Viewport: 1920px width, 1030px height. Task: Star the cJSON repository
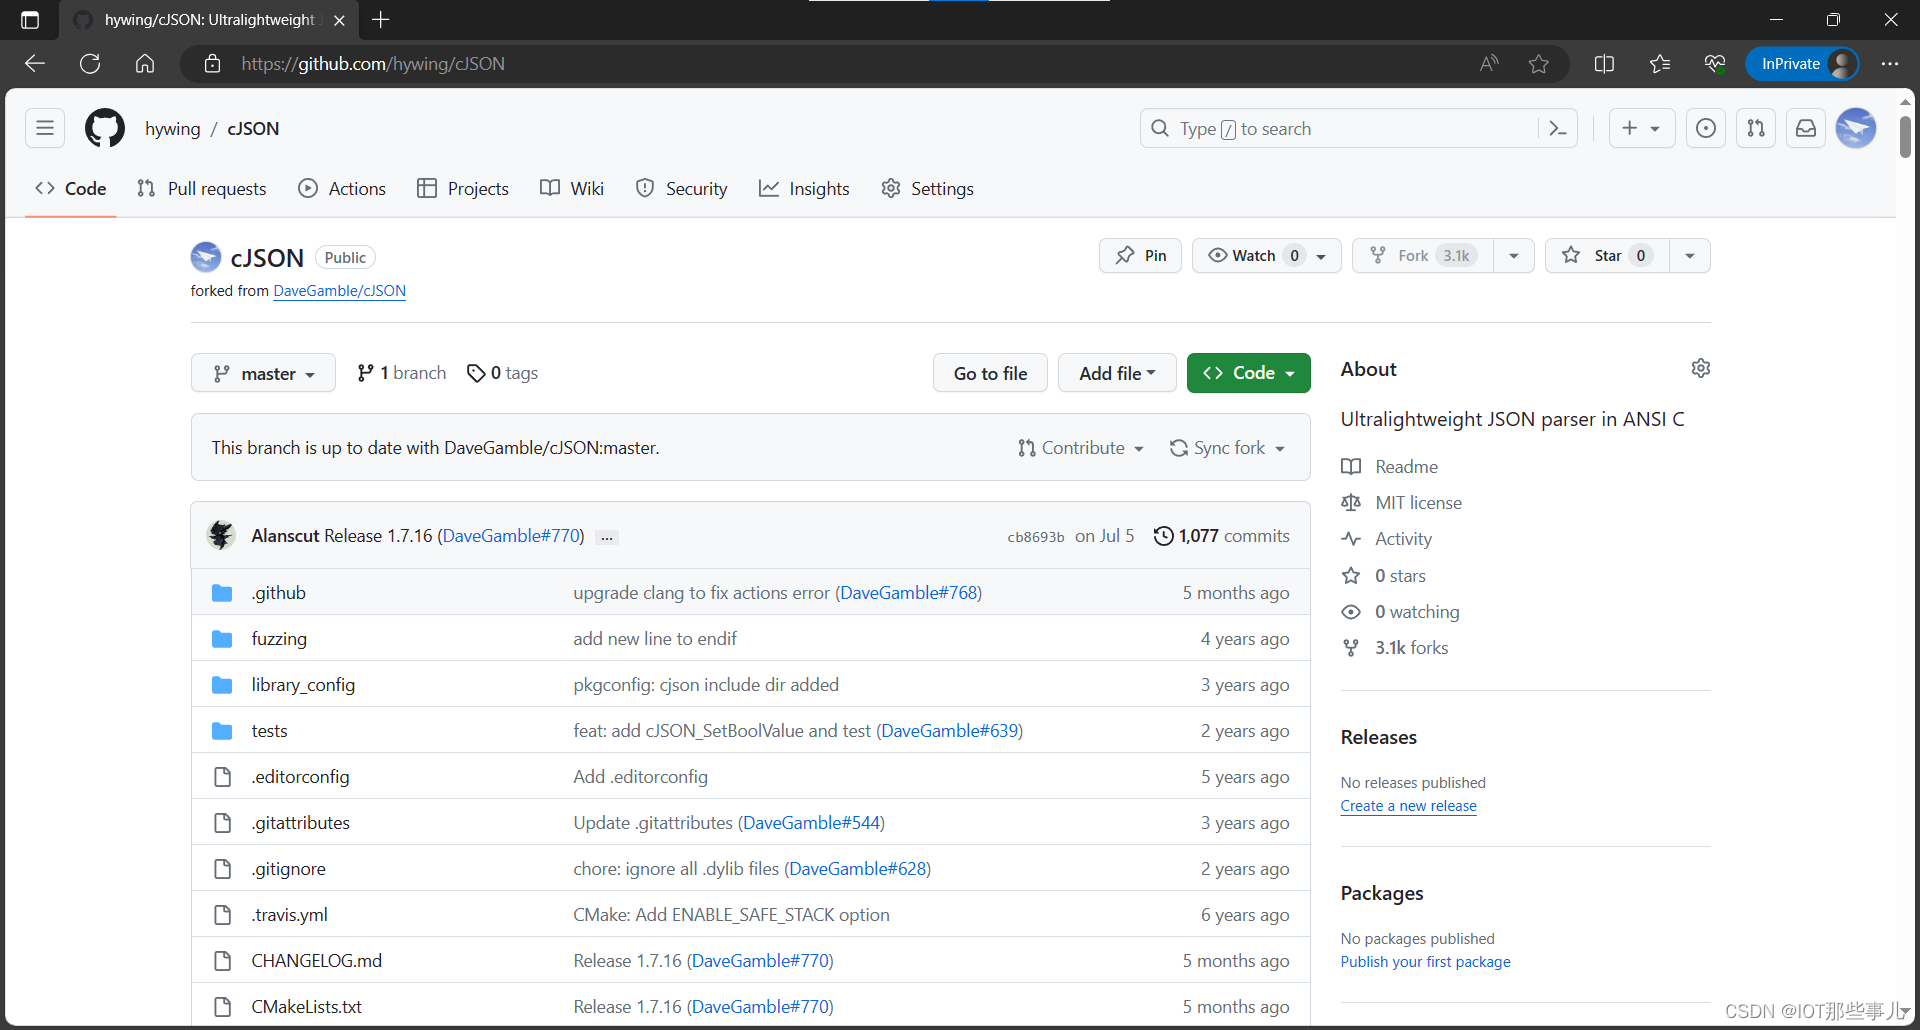click(x=1607, y=256)
